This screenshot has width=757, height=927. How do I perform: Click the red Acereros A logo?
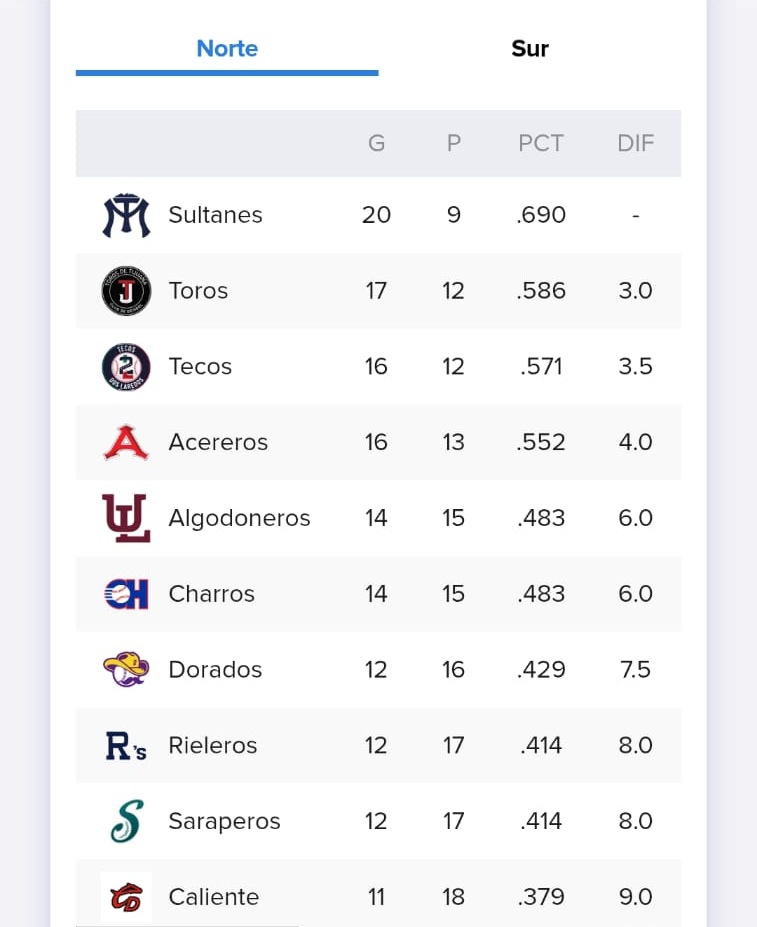point(126,442)
